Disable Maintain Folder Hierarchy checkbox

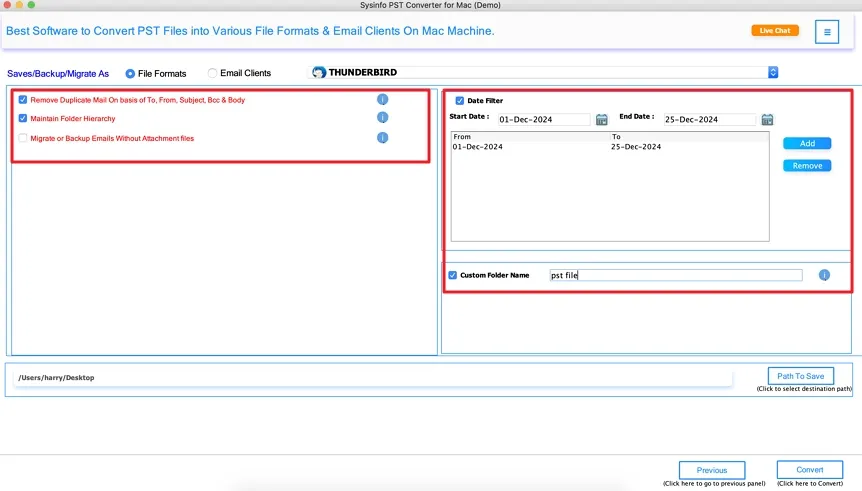(x=23, y=118)
